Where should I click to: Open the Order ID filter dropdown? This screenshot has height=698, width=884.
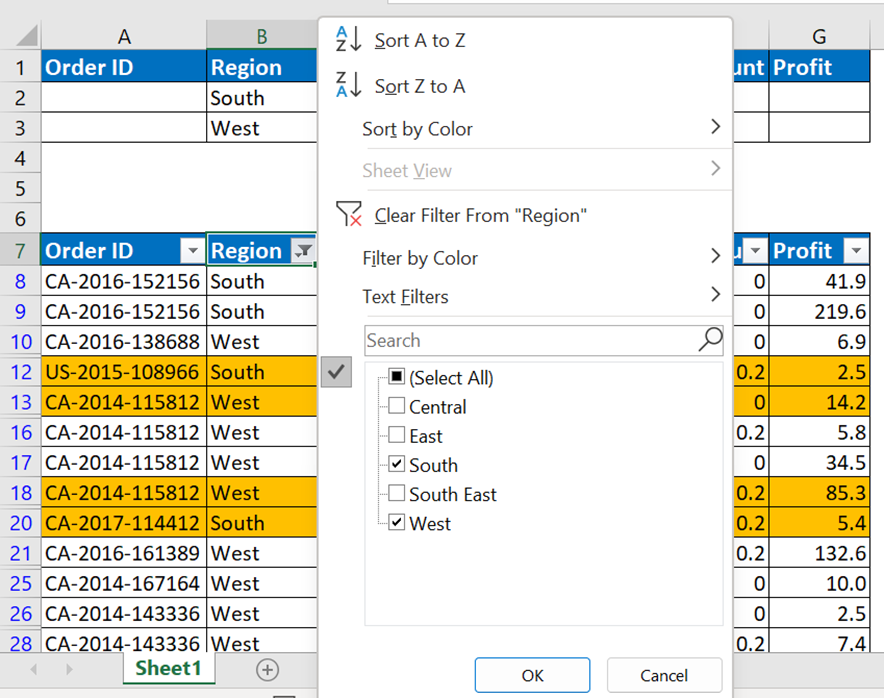pos(191,251)
